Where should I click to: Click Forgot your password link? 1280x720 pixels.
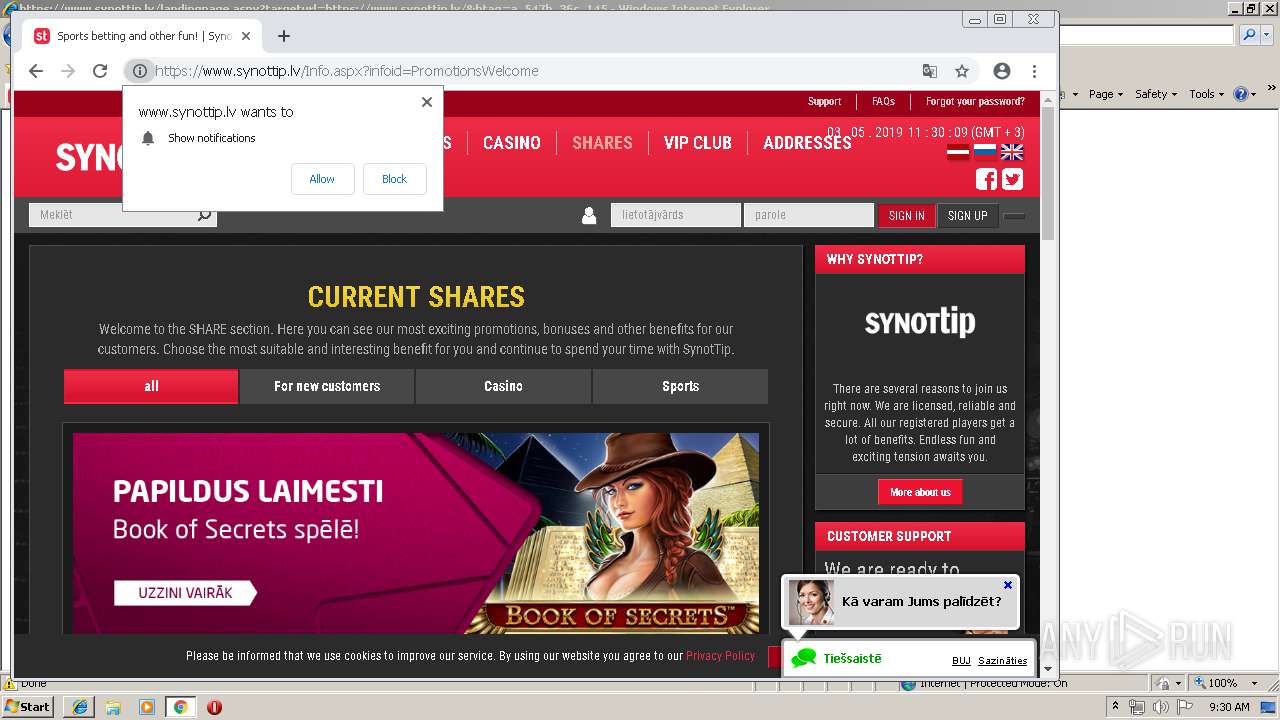point(975,101)
